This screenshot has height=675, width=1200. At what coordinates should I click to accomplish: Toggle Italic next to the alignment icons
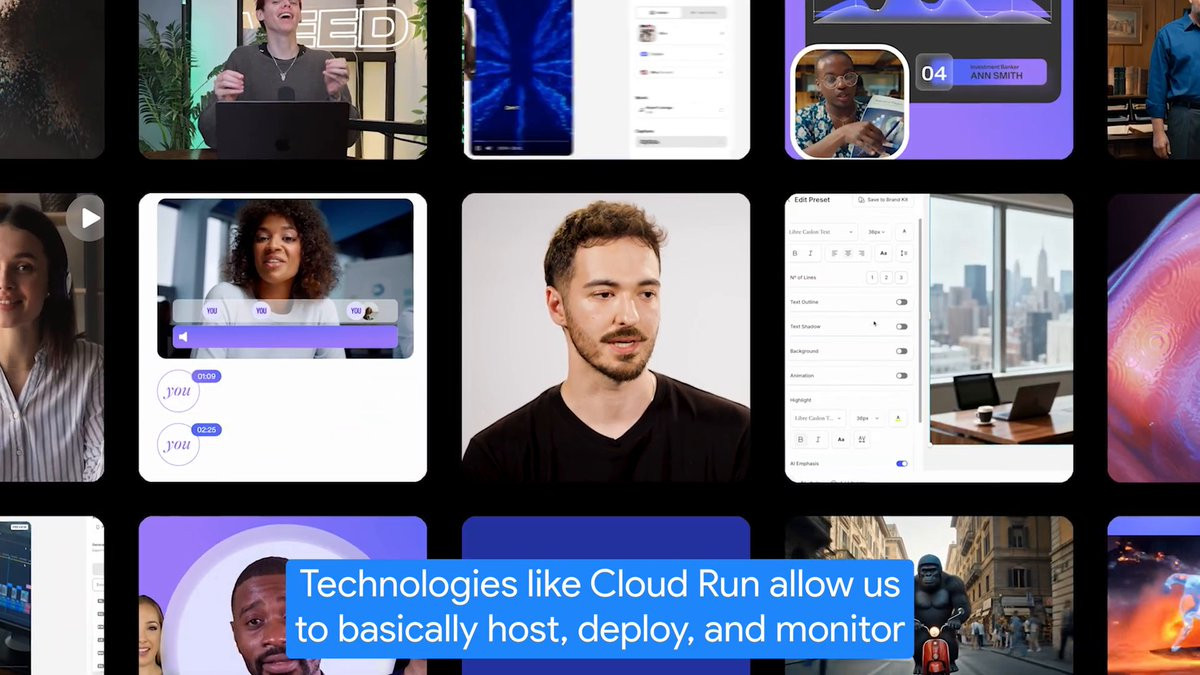(x=810, y=253)
